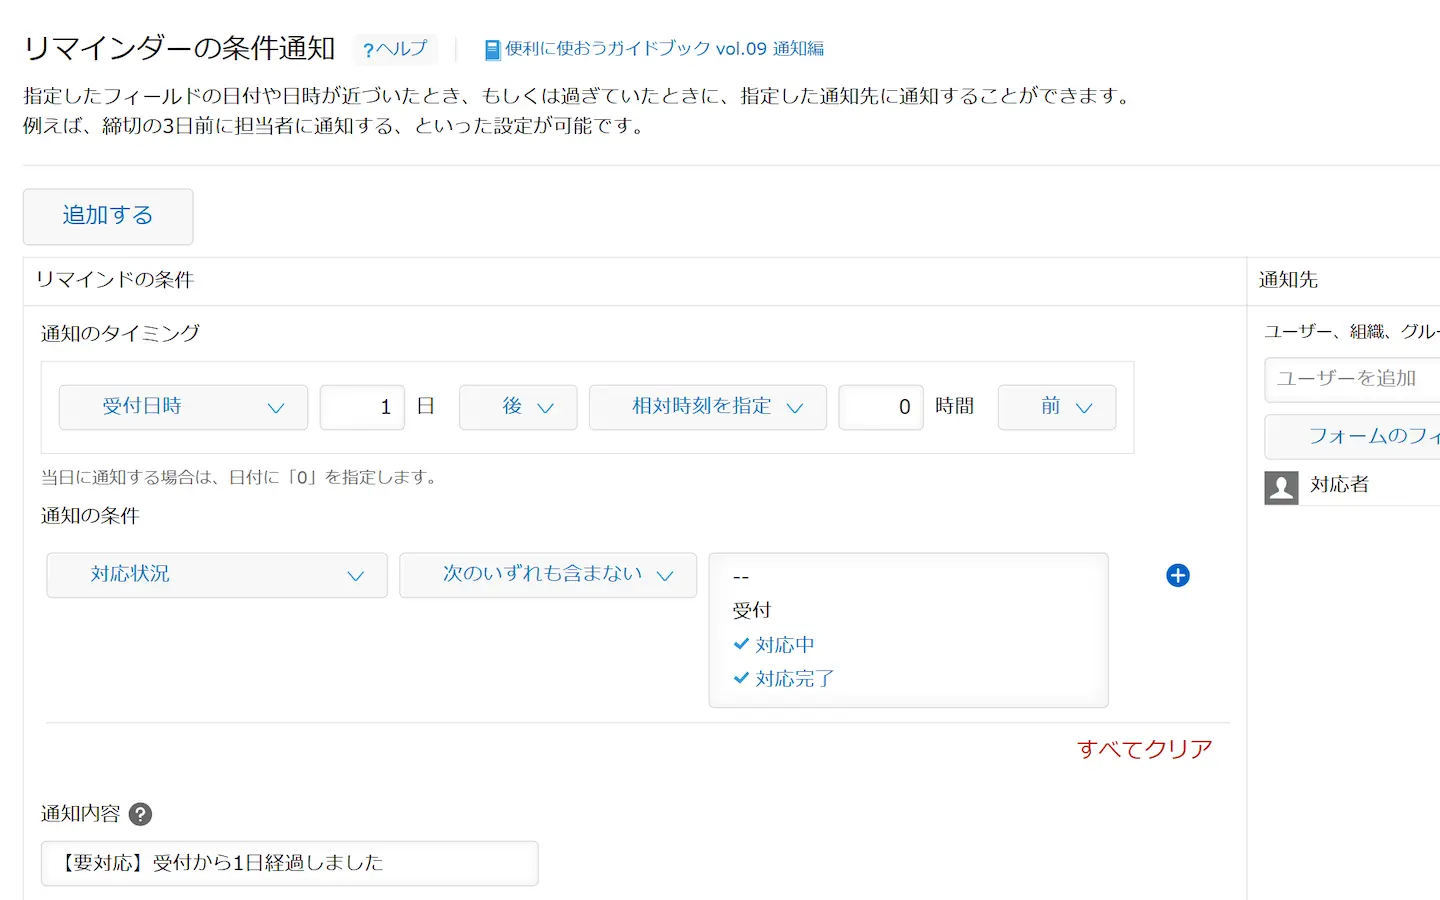Screen dimensions: 1440x900
Task: Open the 受付日時 field dropdown
Action: point(183,407)
